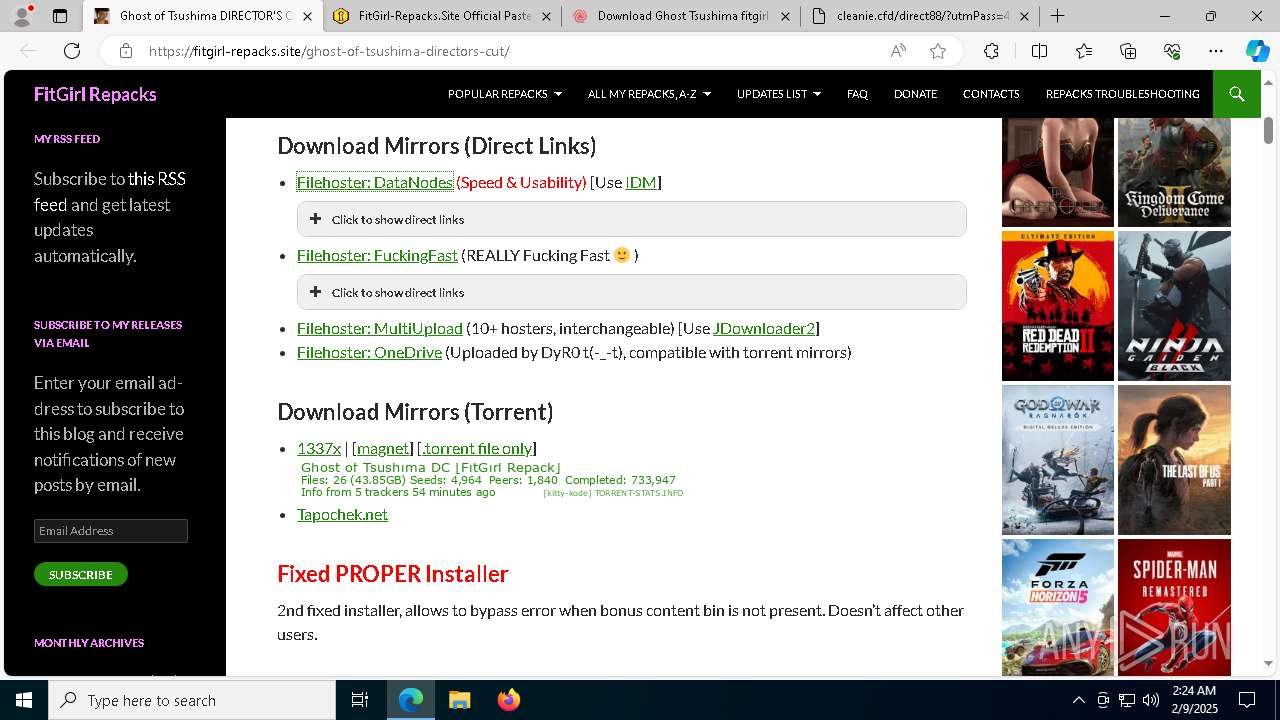
Task: Add this page to favorites with the star icon
Action: pos(938,51)
